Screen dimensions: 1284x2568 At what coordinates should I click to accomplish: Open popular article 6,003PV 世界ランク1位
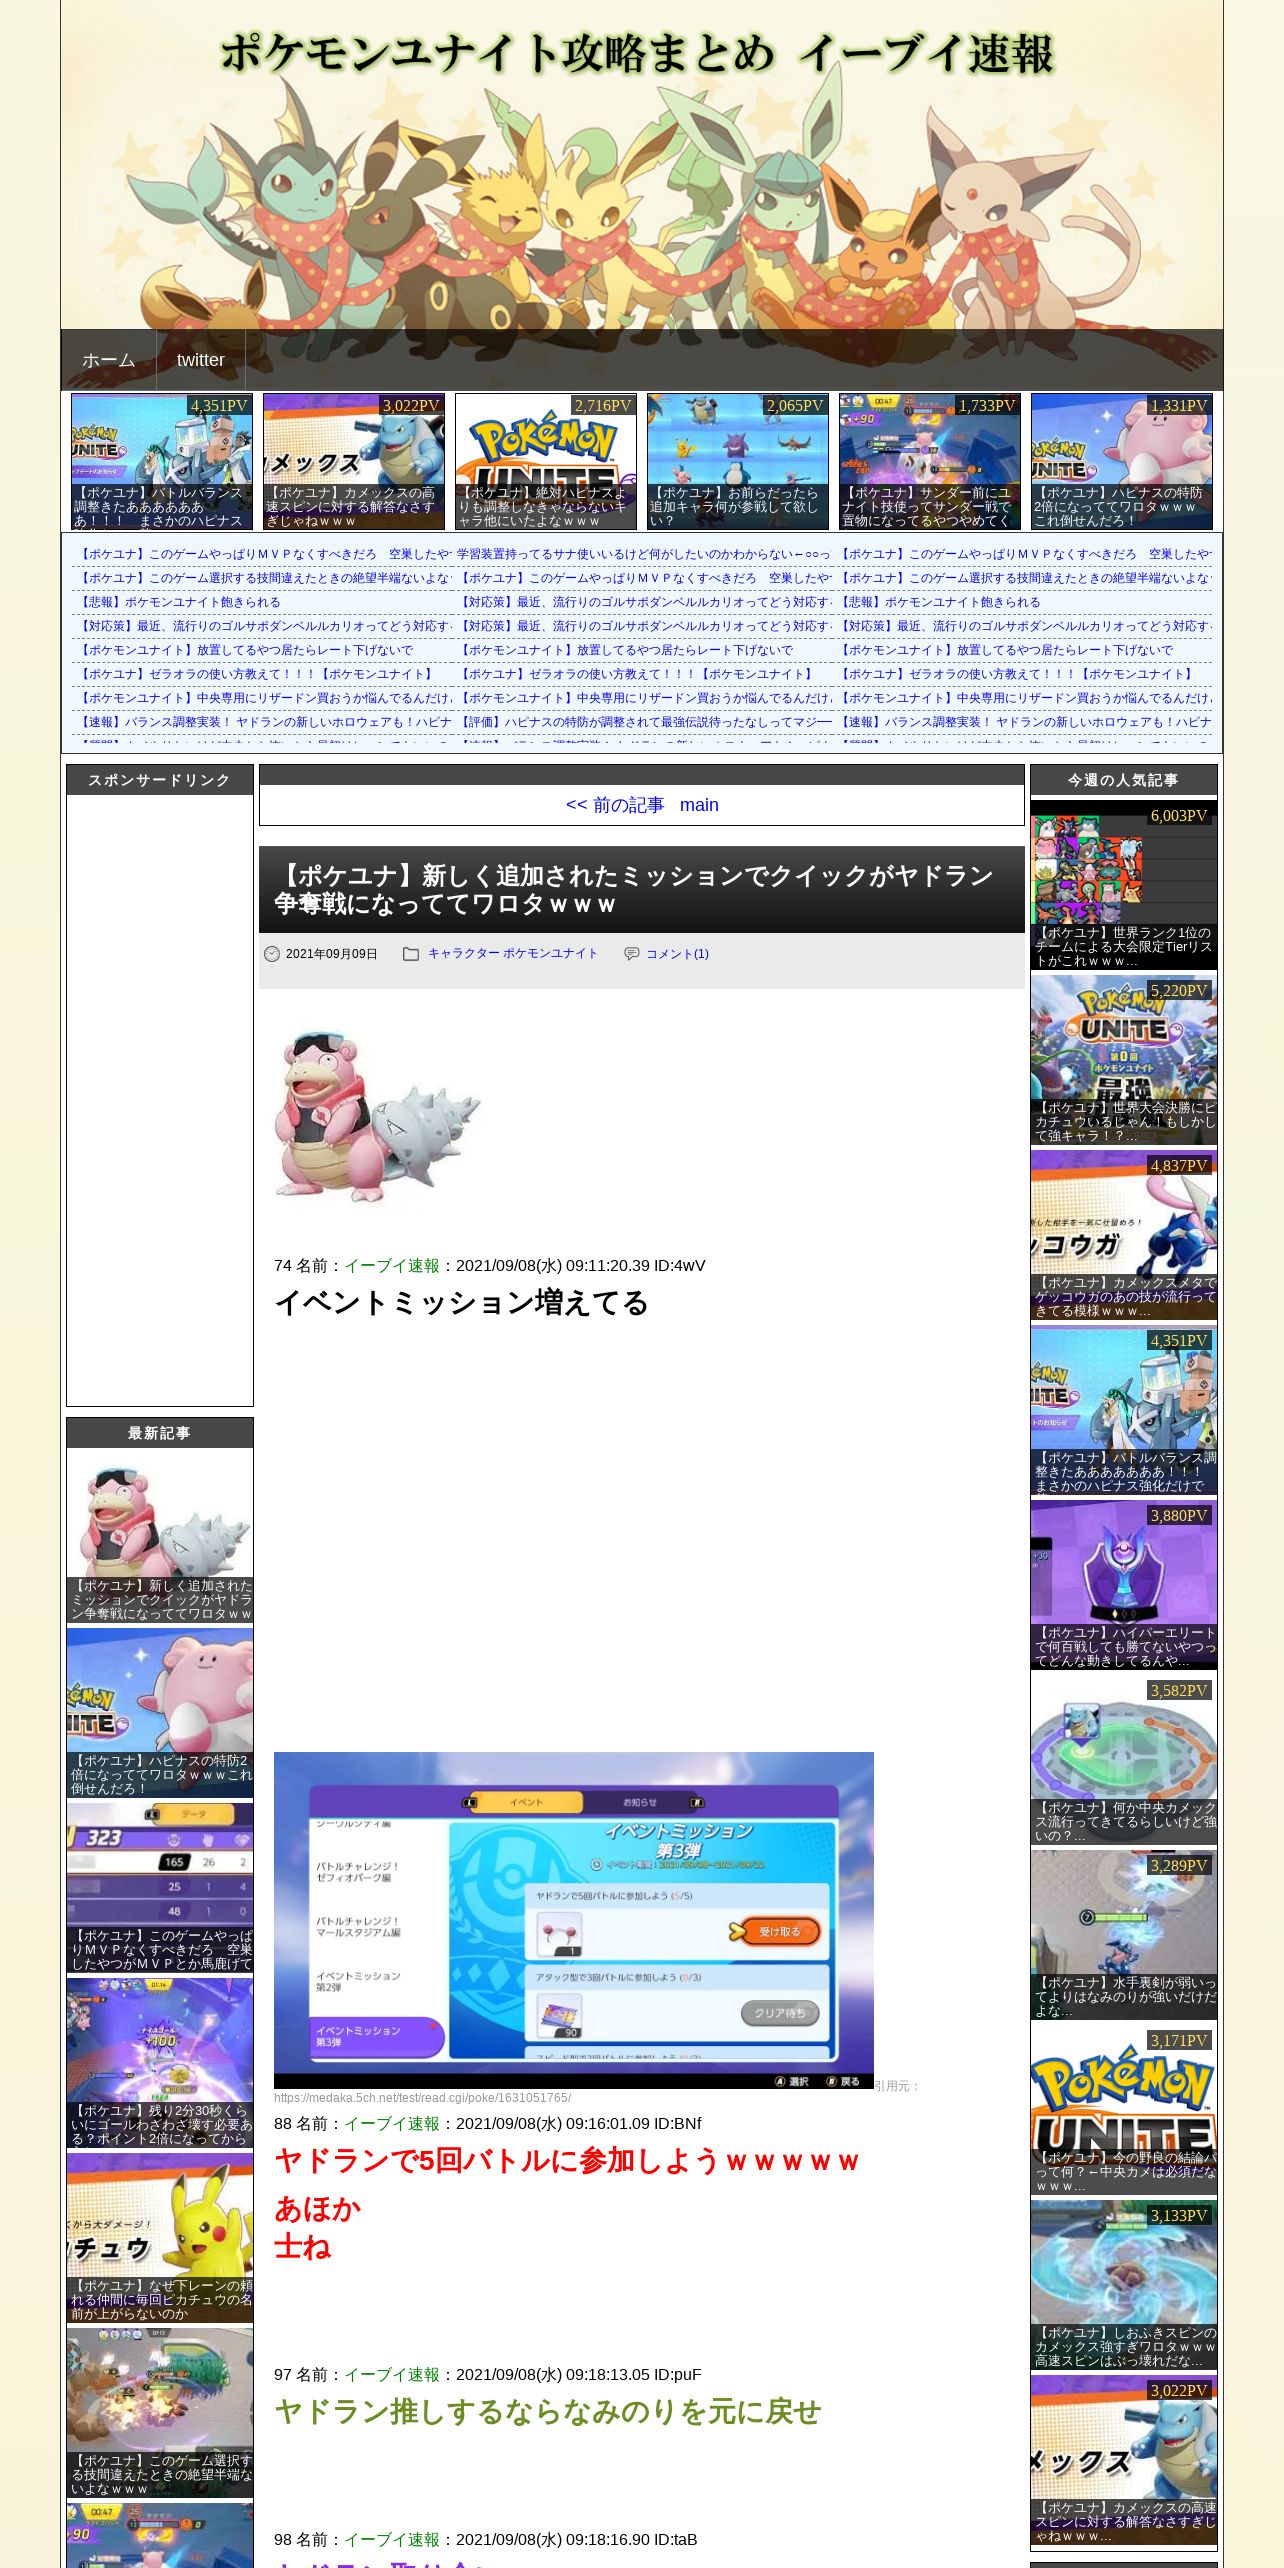click(1124, 885)
